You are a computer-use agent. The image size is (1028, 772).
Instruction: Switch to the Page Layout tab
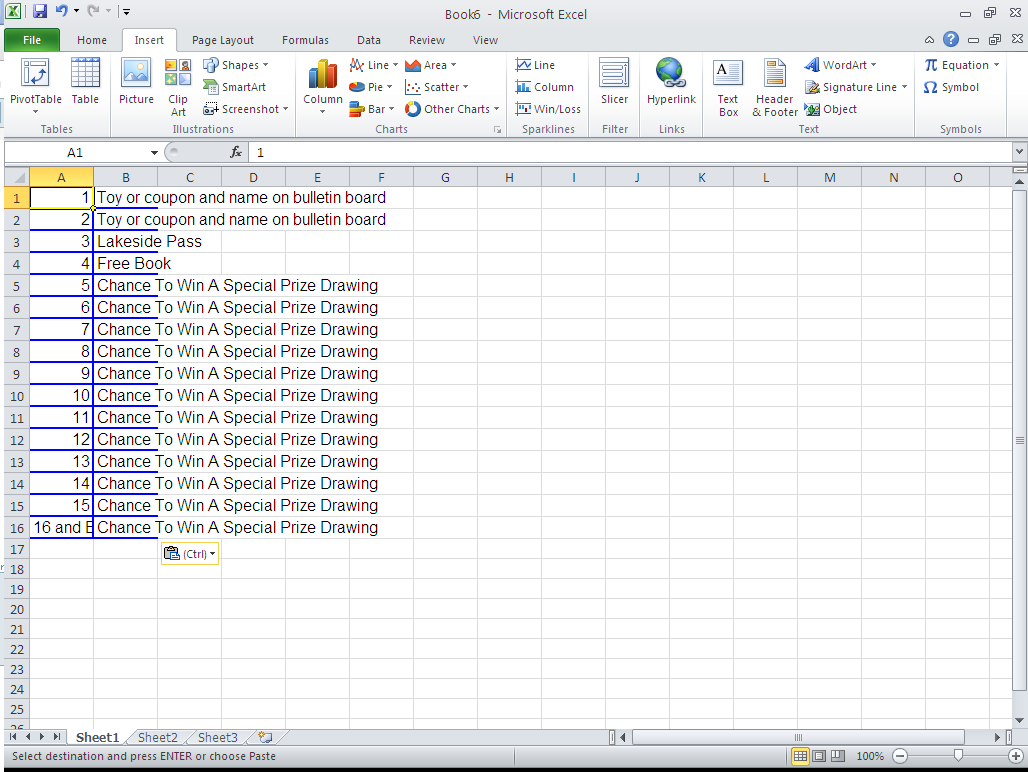(223, 40)
